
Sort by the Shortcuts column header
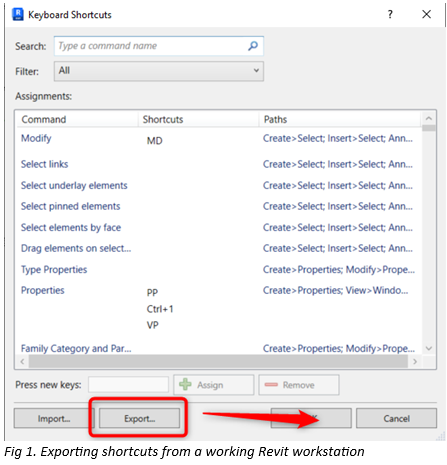199,119
